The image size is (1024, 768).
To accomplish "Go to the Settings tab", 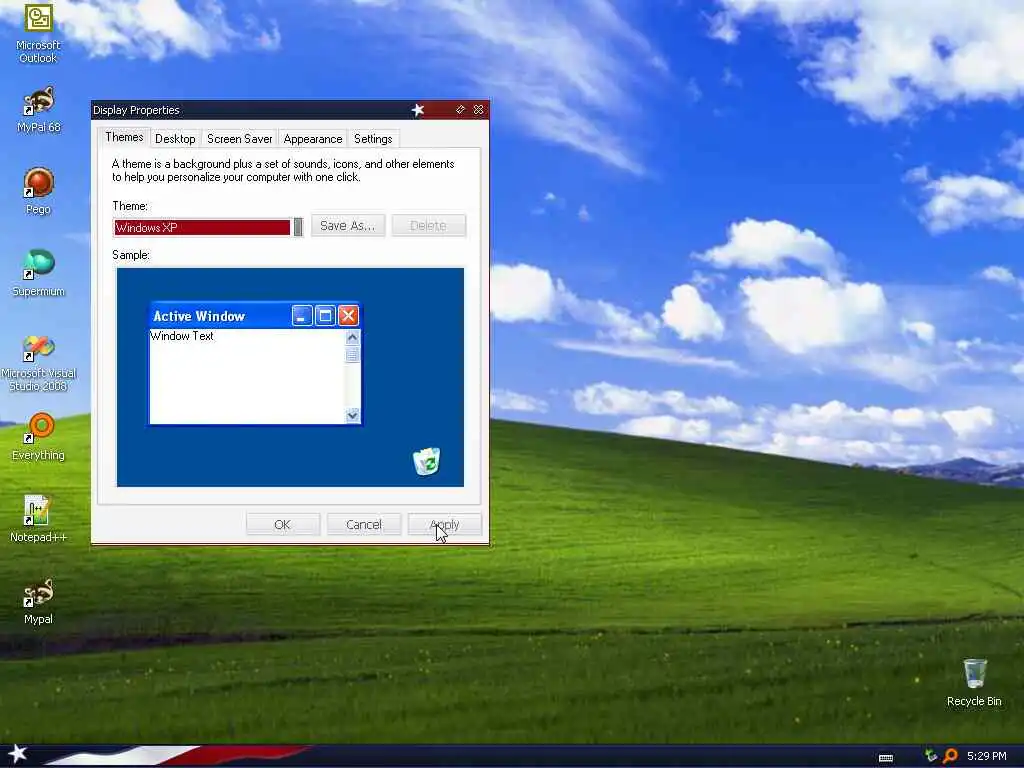I will point(373,139).
